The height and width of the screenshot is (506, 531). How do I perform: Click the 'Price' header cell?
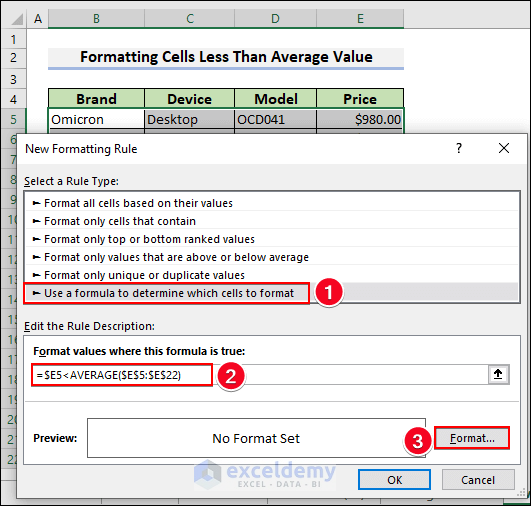tap(360, 99)
